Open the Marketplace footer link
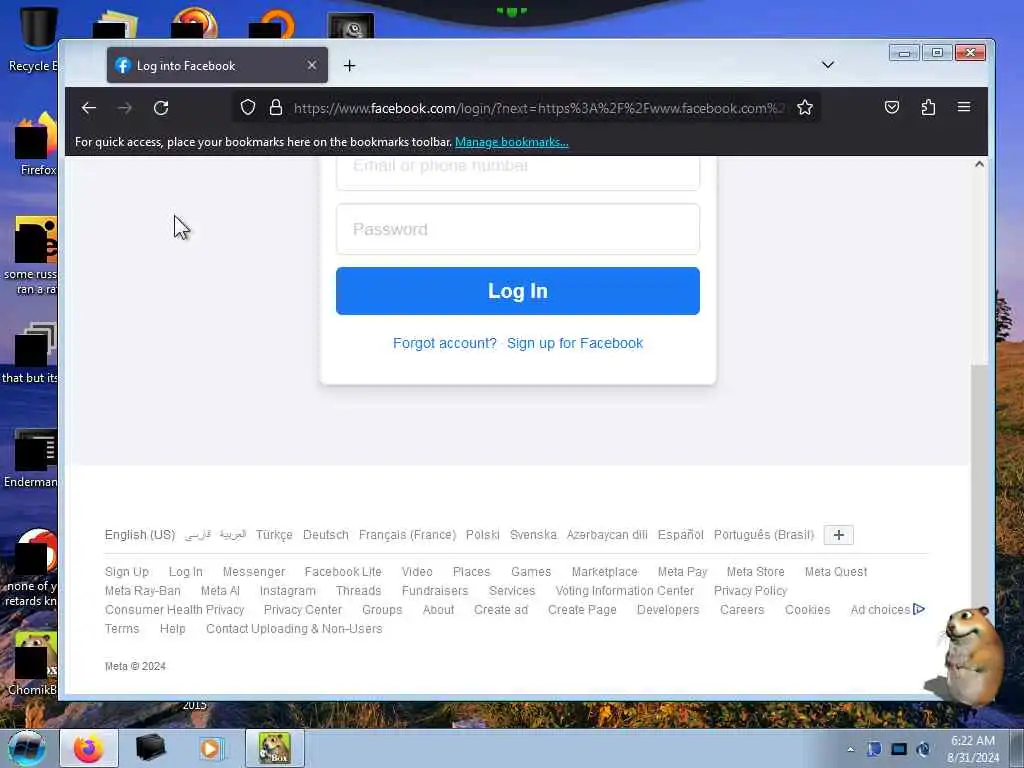This screenshot has height=768, width=1024. tap(605, 572)
